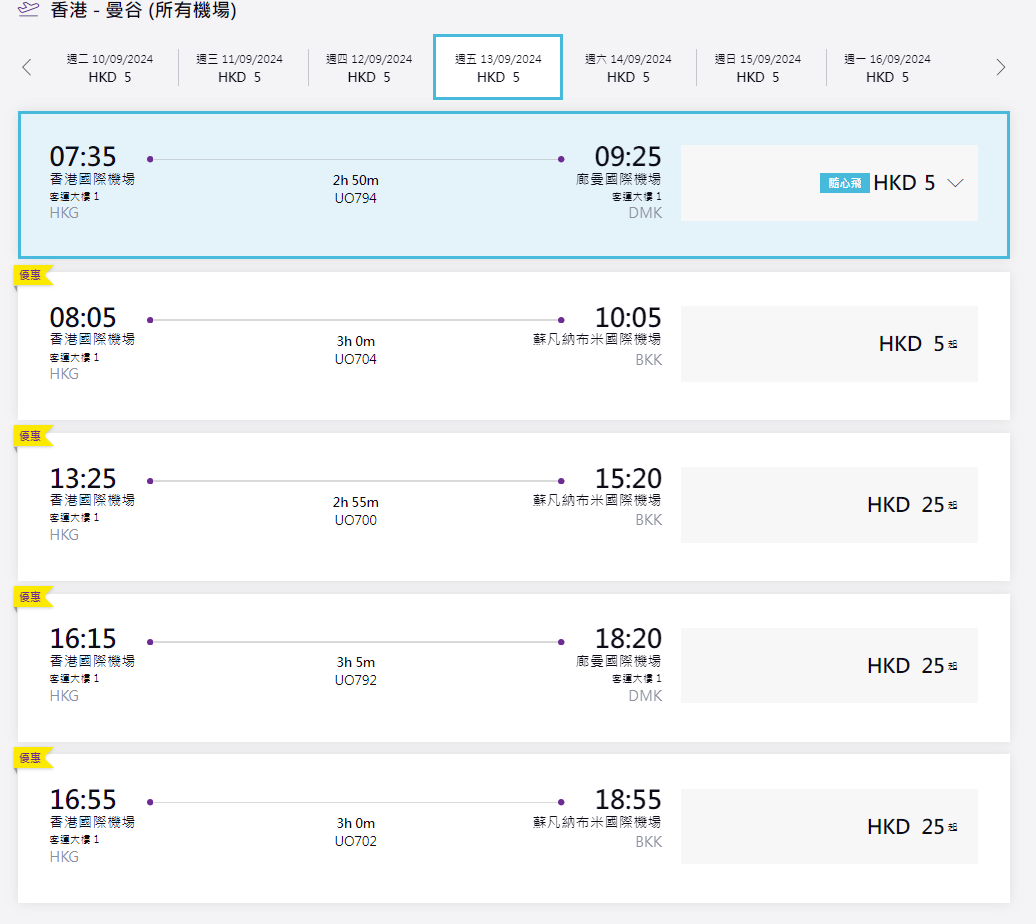Screen dimensions: 1036x924
Task: Choose the 週一 16/09/2024 date tab
Action: pos(887,68)
